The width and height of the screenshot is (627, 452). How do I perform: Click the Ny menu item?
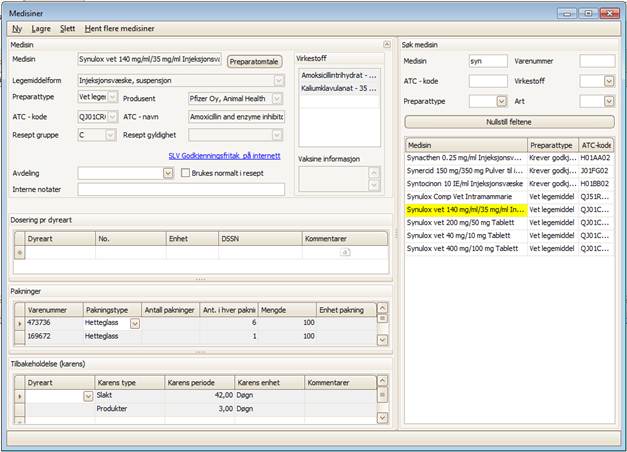pos(17,29)
